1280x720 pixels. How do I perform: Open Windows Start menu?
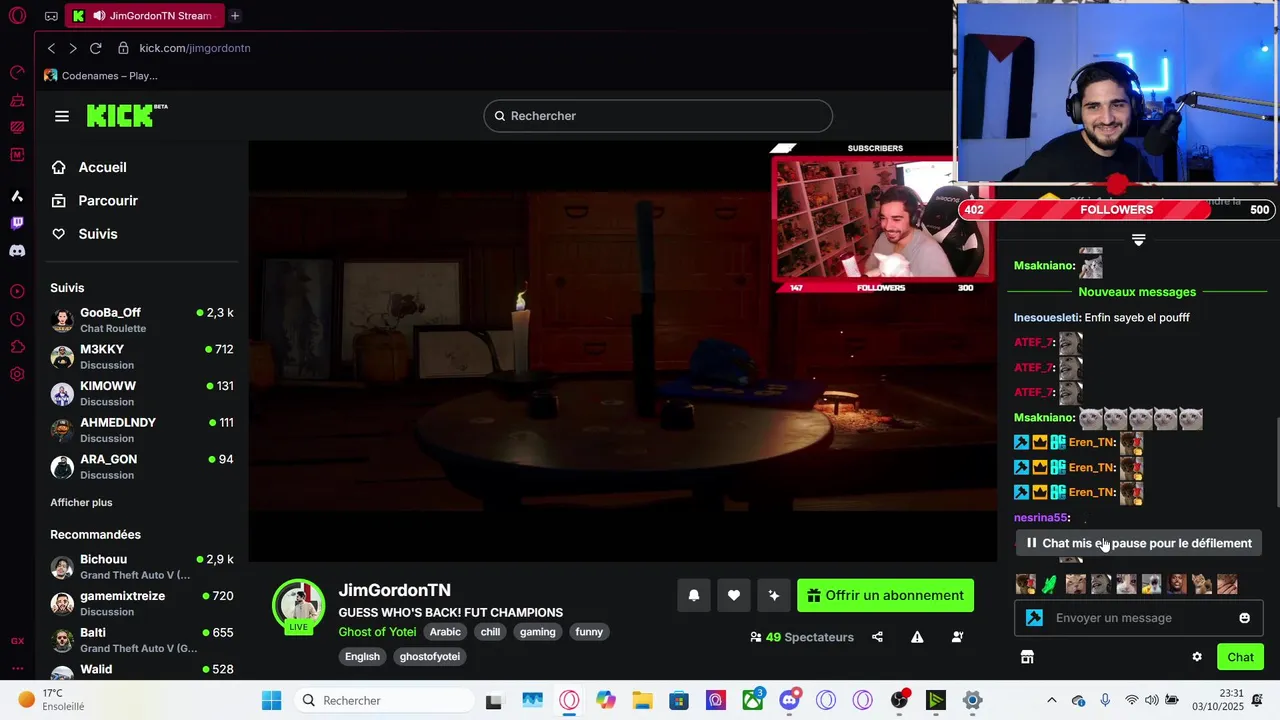click(271, 700)
